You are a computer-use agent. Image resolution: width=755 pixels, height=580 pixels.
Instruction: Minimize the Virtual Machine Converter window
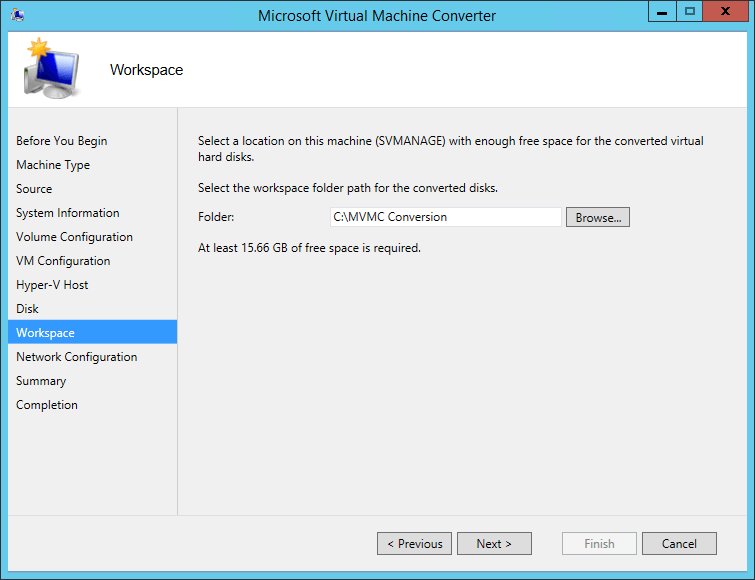point(662,11)
